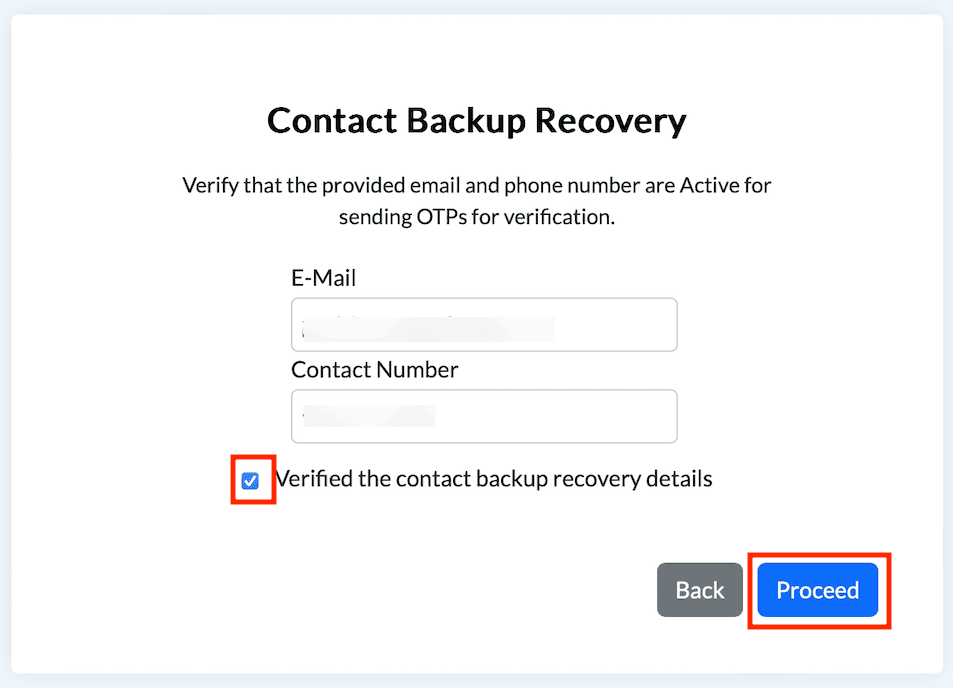Focus the blurred email address text box
The image size is (953, 688).
point(484,325)
